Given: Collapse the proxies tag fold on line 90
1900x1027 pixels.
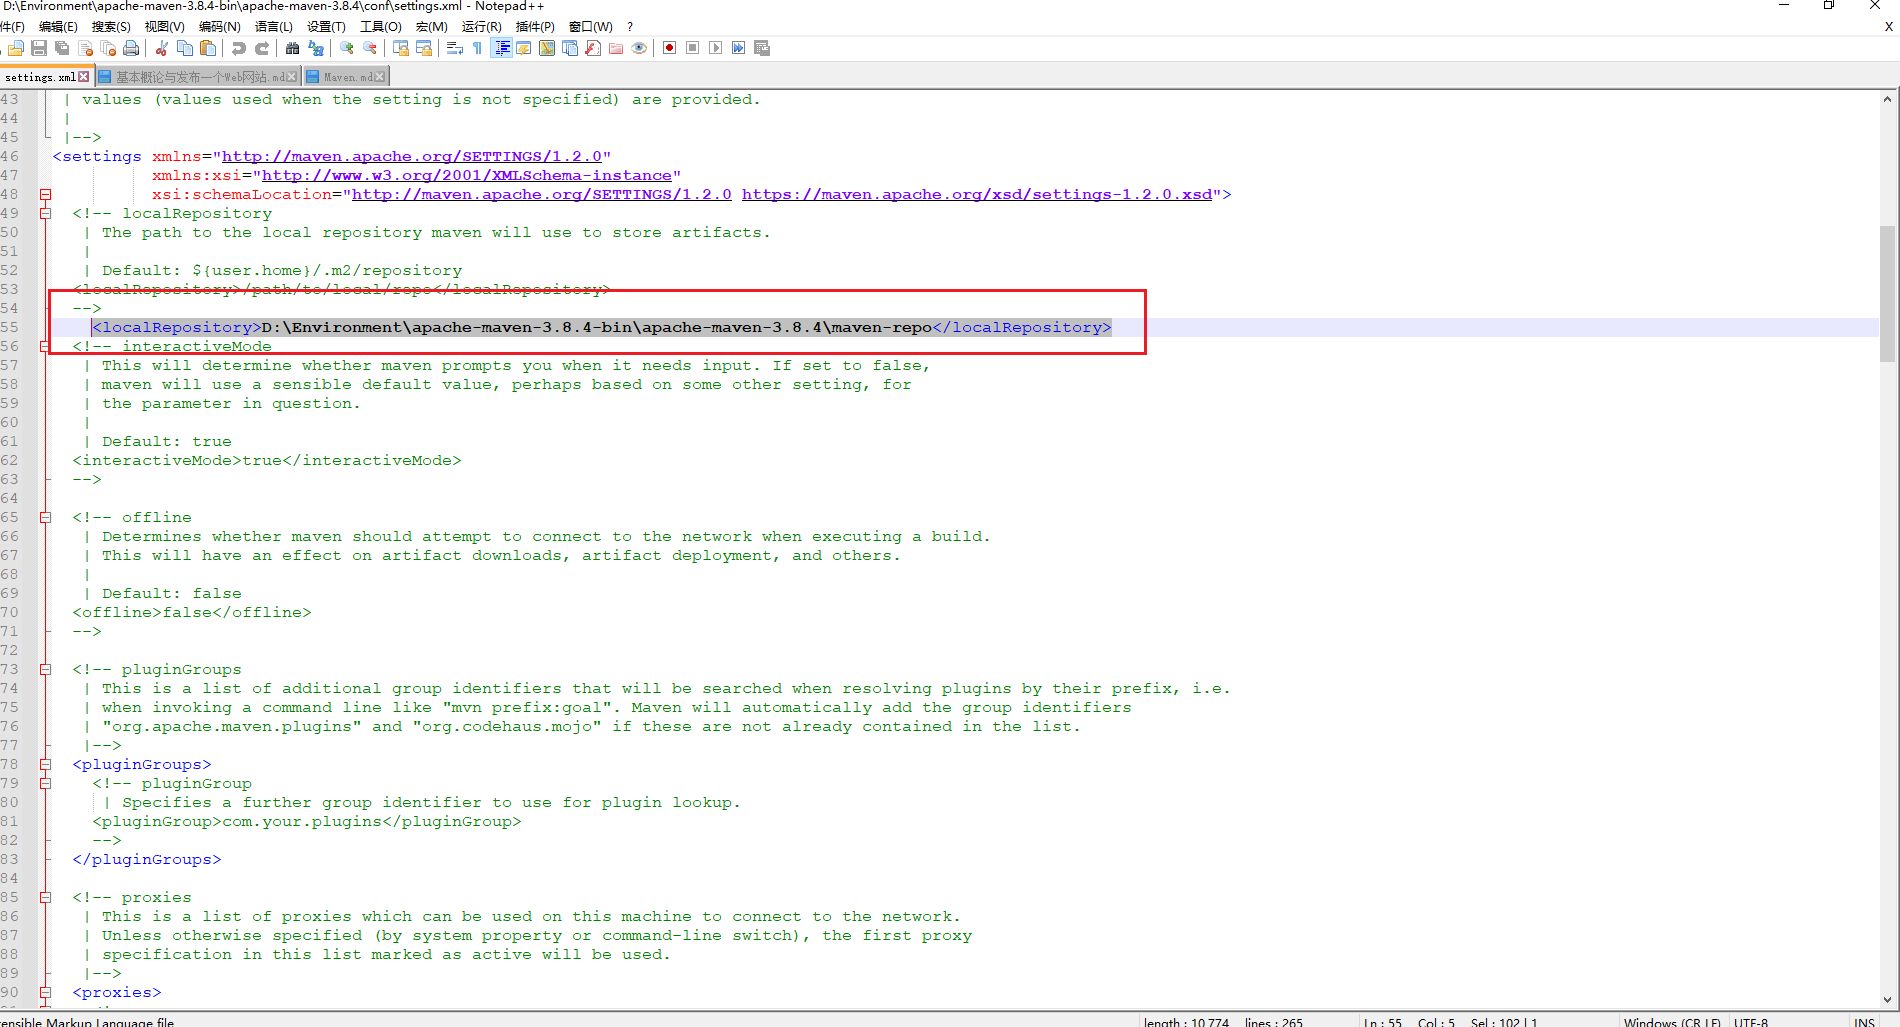Looking at the screenshot, I should [45, 992].
